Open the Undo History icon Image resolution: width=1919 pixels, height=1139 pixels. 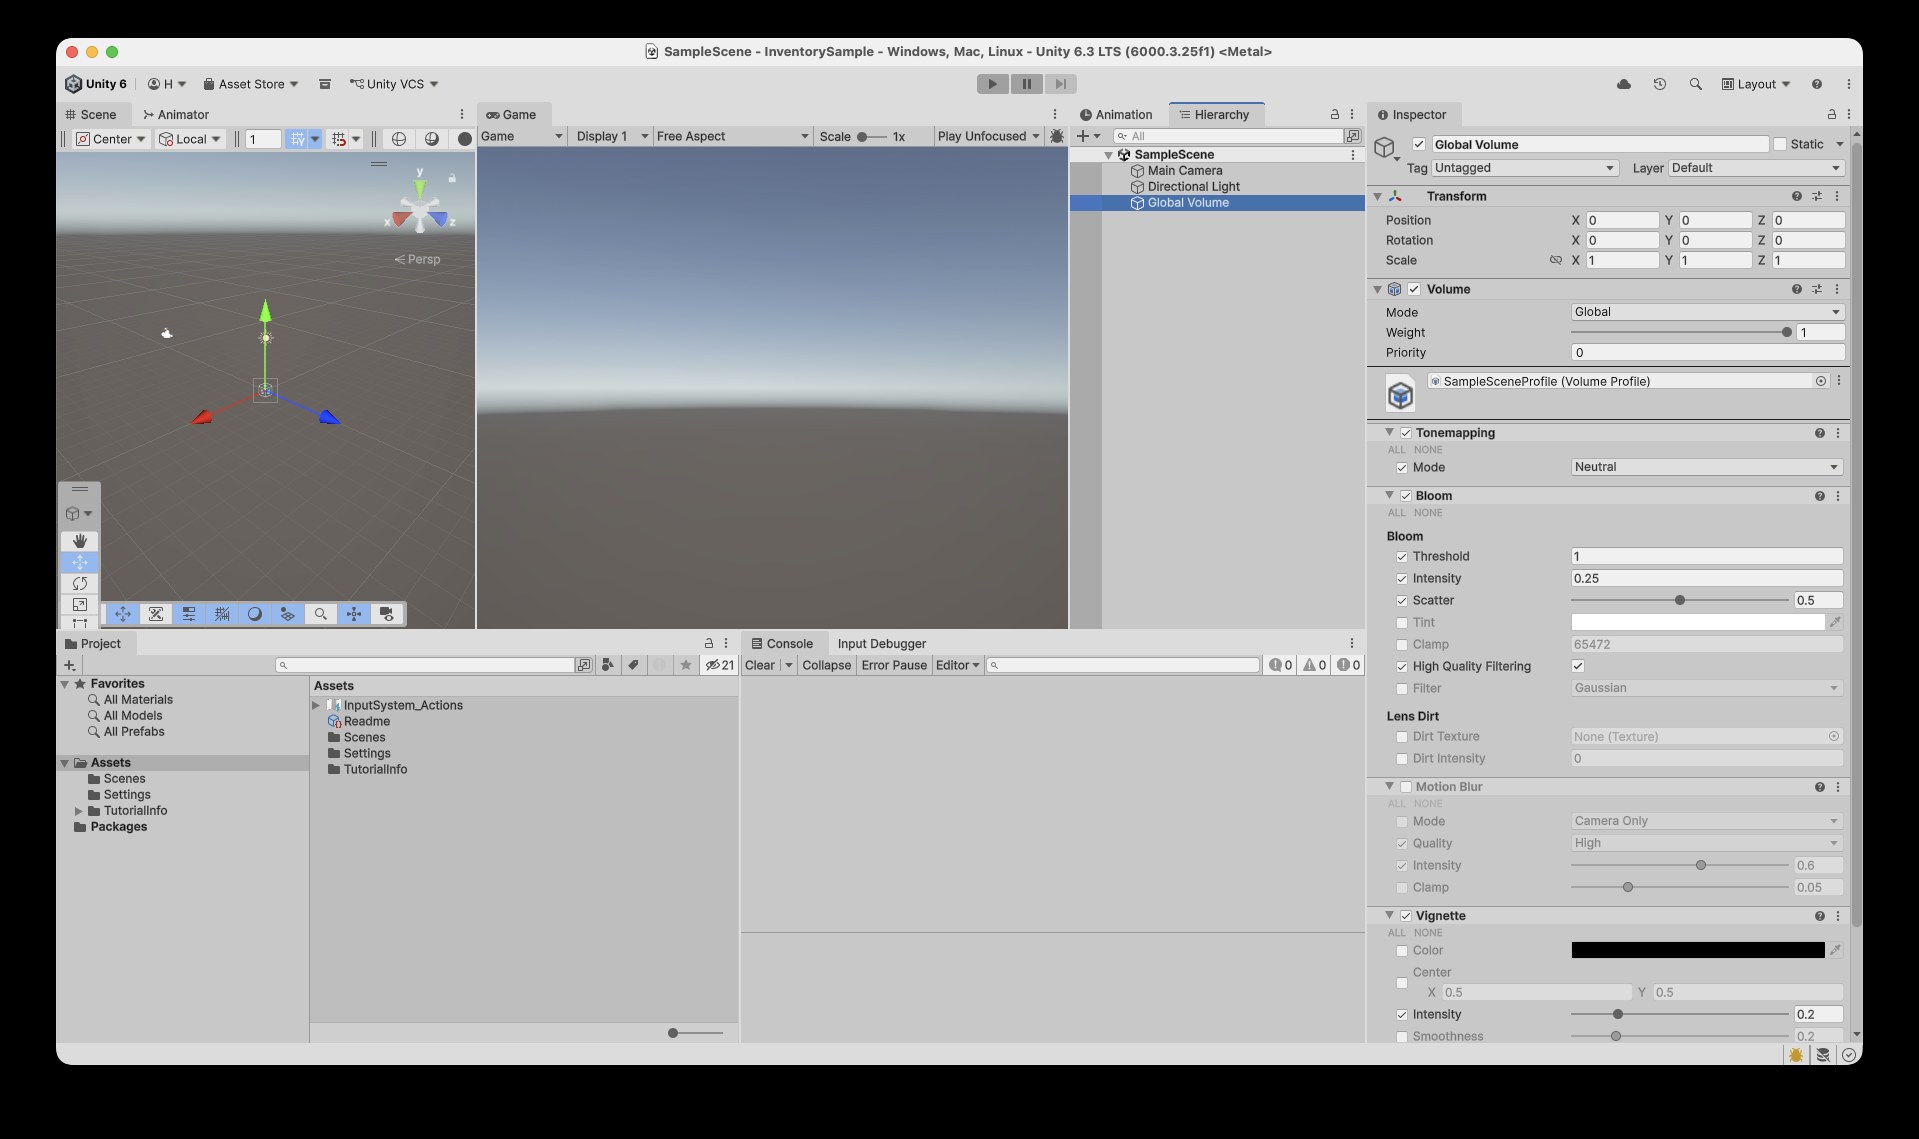click(1660, 84)
